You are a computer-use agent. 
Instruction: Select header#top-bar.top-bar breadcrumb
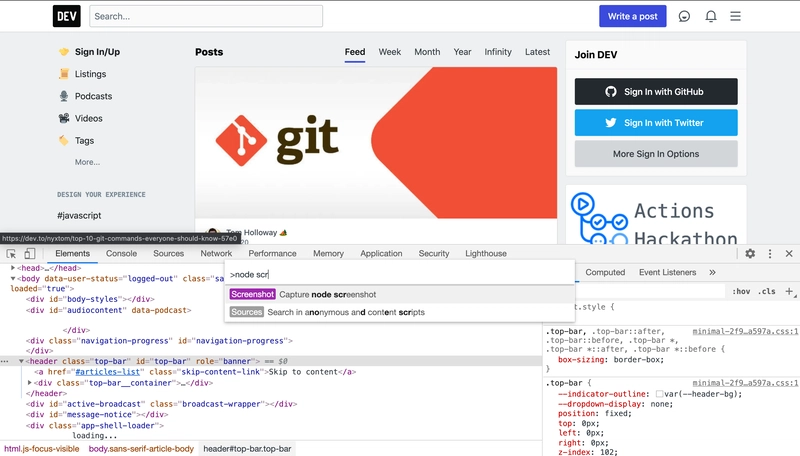point(247,449)
